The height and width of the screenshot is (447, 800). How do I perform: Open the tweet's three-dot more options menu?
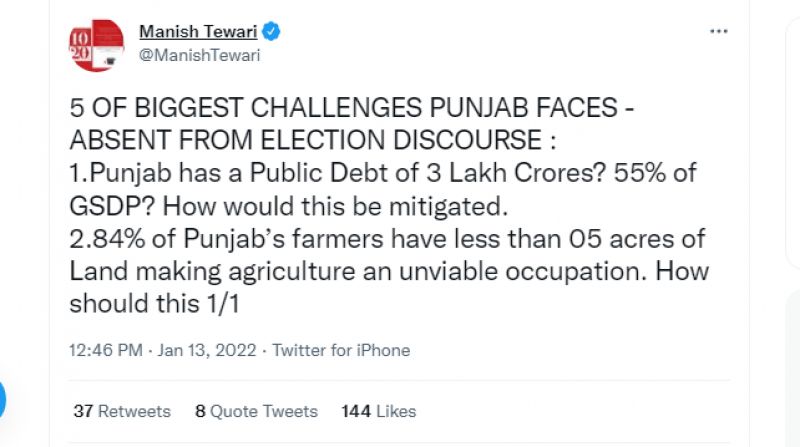718,32
